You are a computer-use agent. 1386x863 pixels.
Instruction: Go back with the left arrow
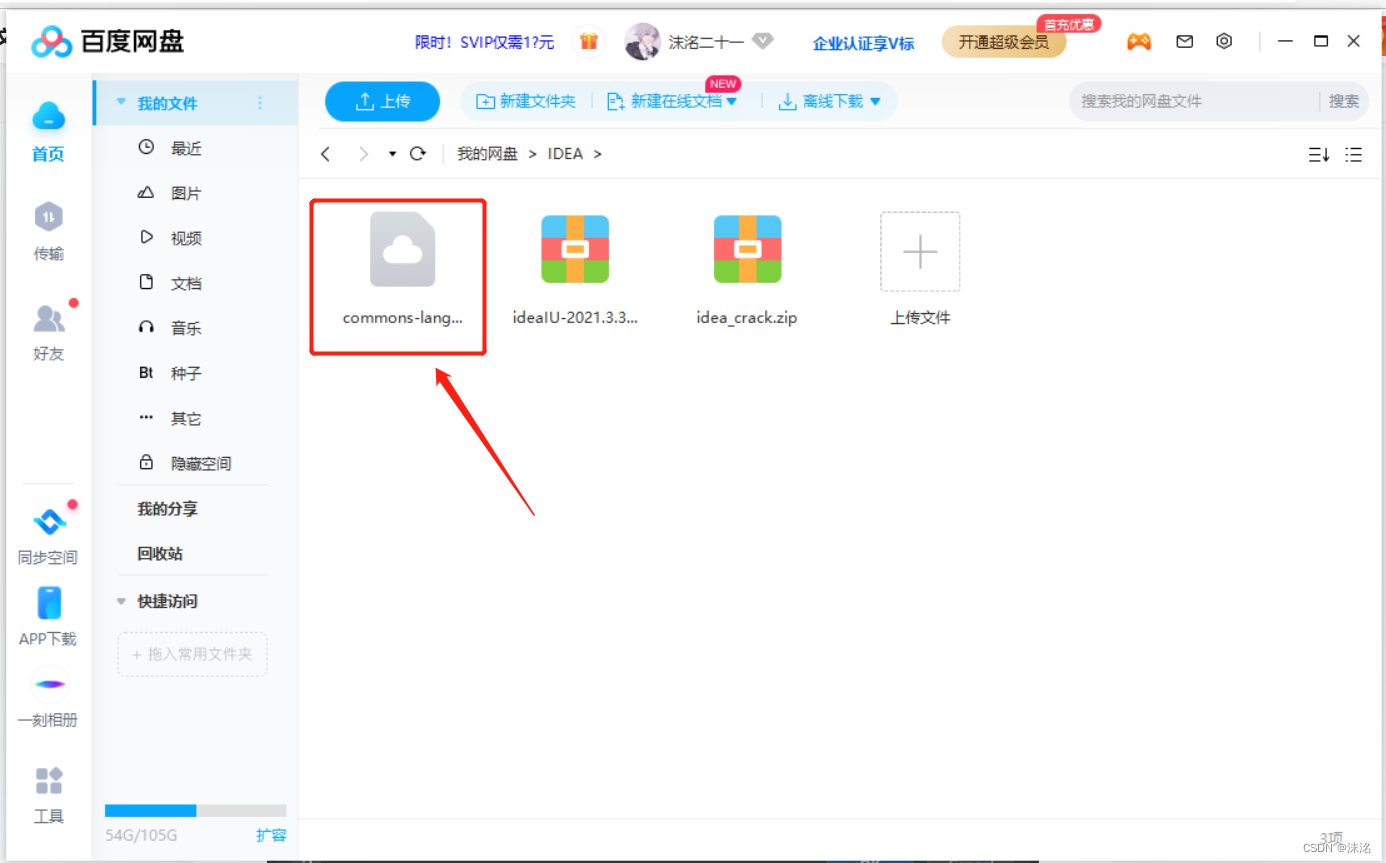[325, 154]
